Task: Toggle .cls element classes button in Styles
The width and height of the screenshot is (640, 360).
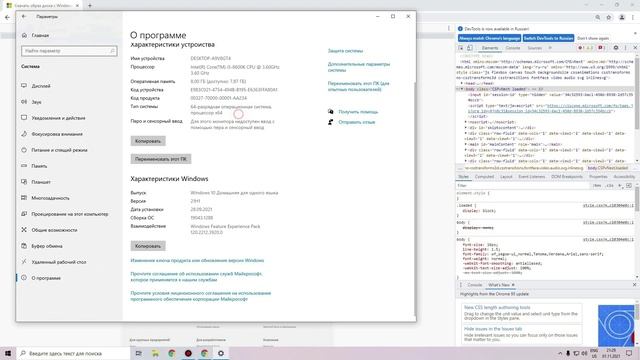Action: click(x=609, y=186)
